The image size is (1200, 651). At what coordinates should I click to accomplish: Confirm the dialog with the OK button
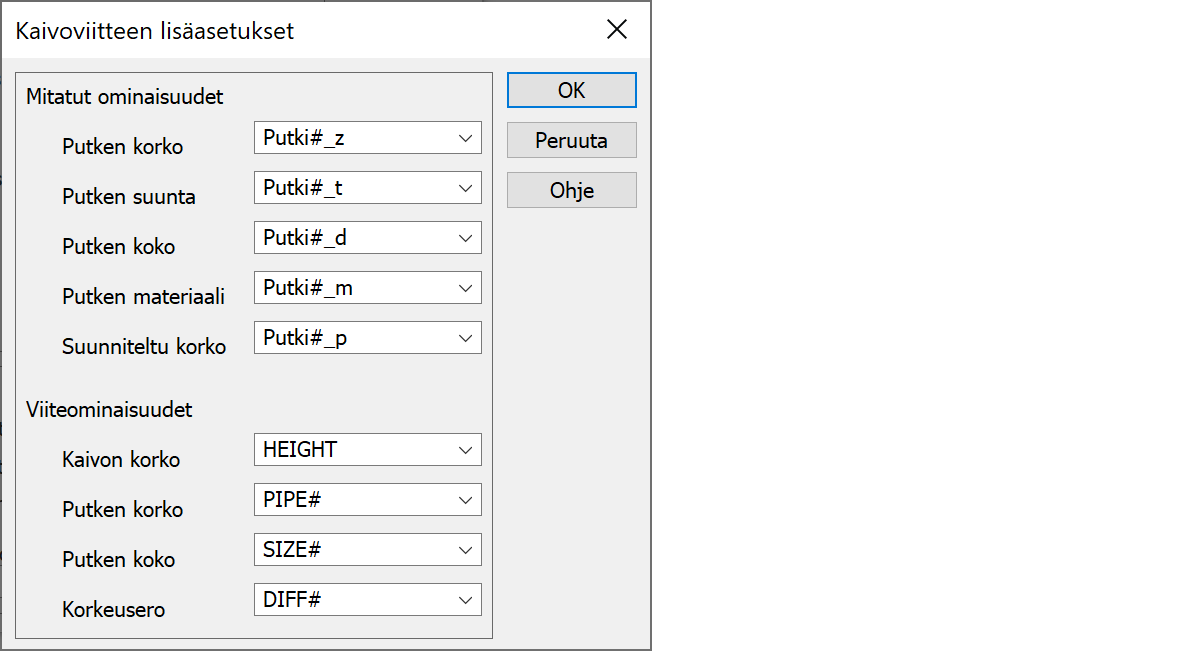click(x=571, y=90)
